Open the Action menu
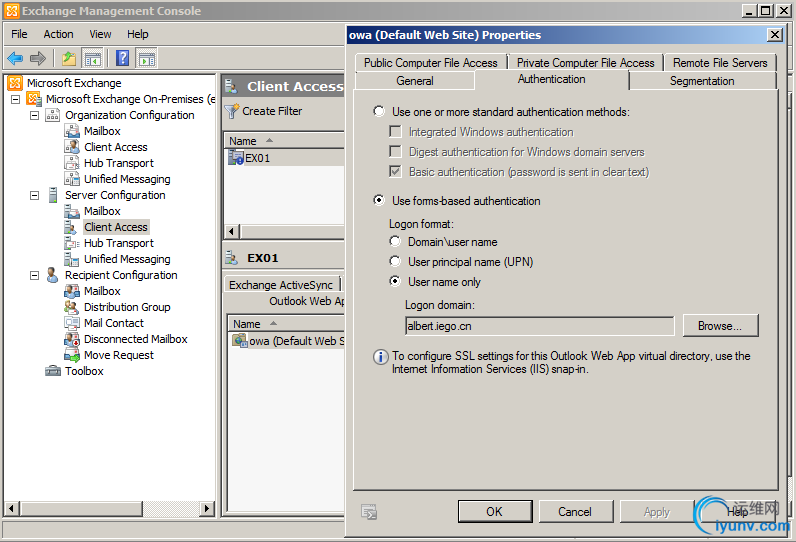This screenshot has height=542, width=796. (58, 34)
